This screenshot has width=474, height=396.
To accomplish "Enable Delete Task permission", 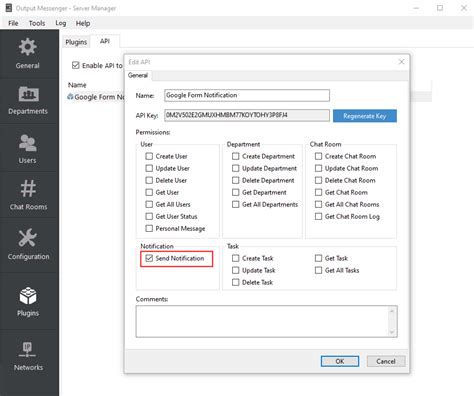I will tap(236, 282).
